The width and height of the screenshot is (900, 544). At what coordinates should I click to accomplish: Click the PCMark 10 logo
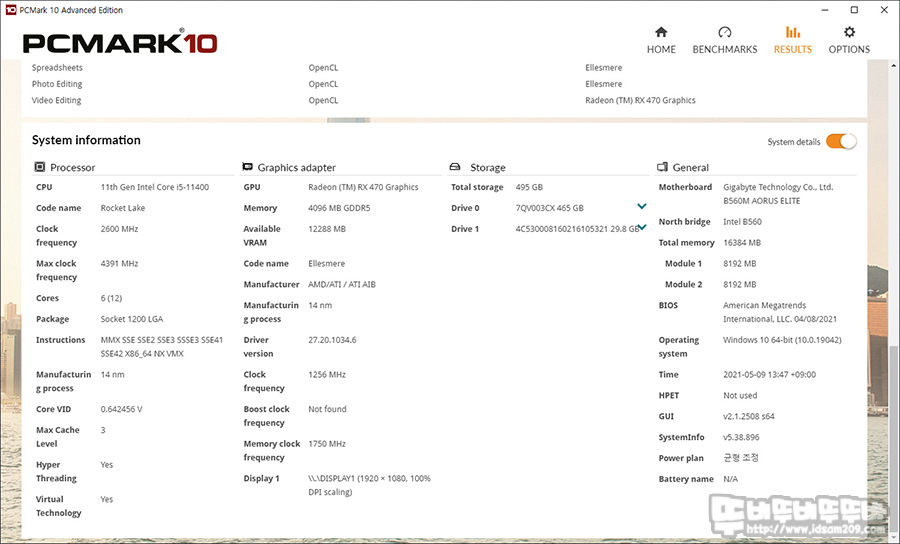click(x=120, y=43)
